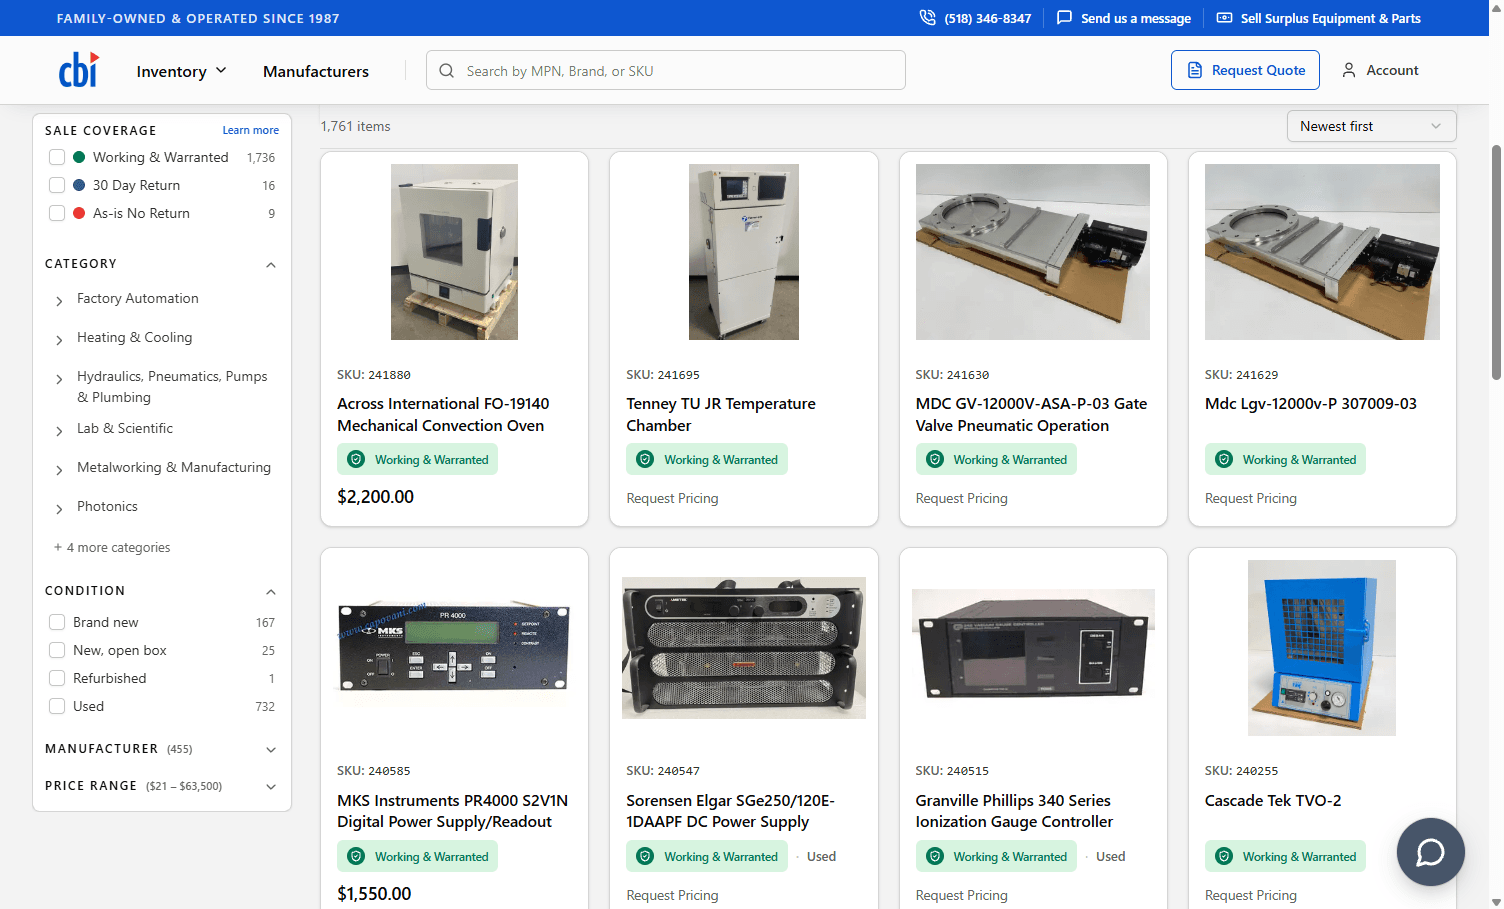Click Send us a message
Image resolution: width=1504 pixels, height=909 pixels.
(1124, 18)
